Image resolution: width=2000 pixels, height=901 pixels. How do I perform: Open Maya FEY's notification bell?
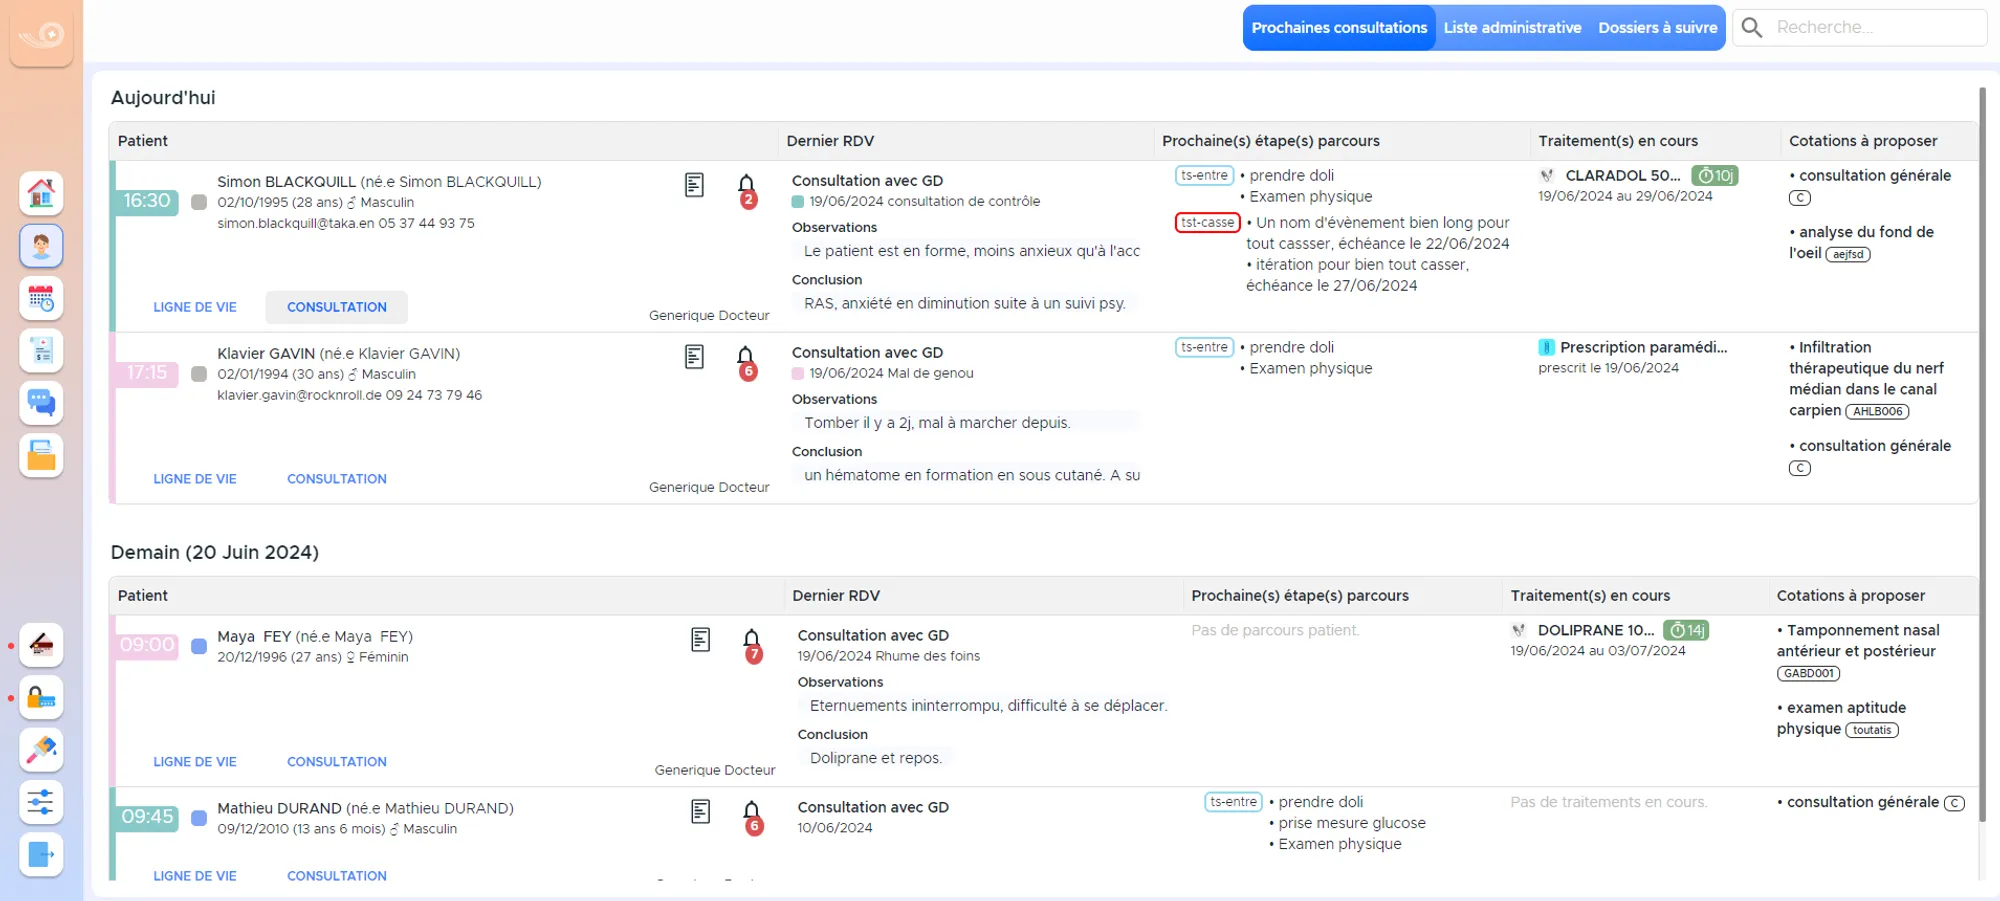point(752,644)
